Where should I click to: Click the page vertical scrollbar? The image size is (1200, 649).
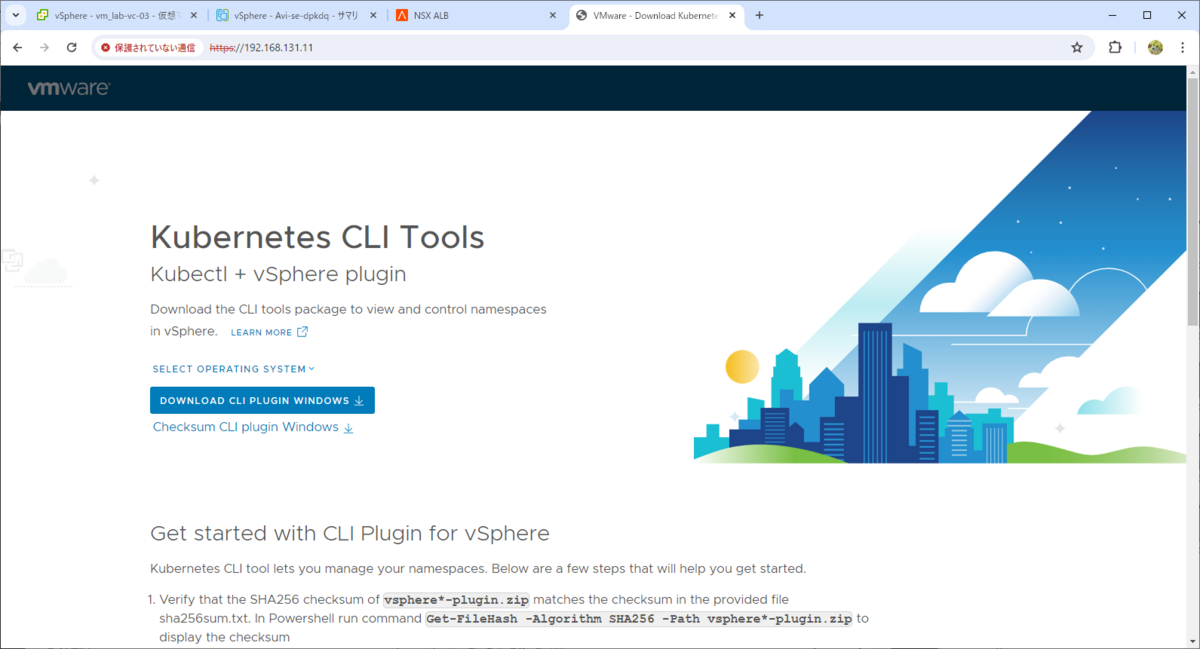[1192, 200]
